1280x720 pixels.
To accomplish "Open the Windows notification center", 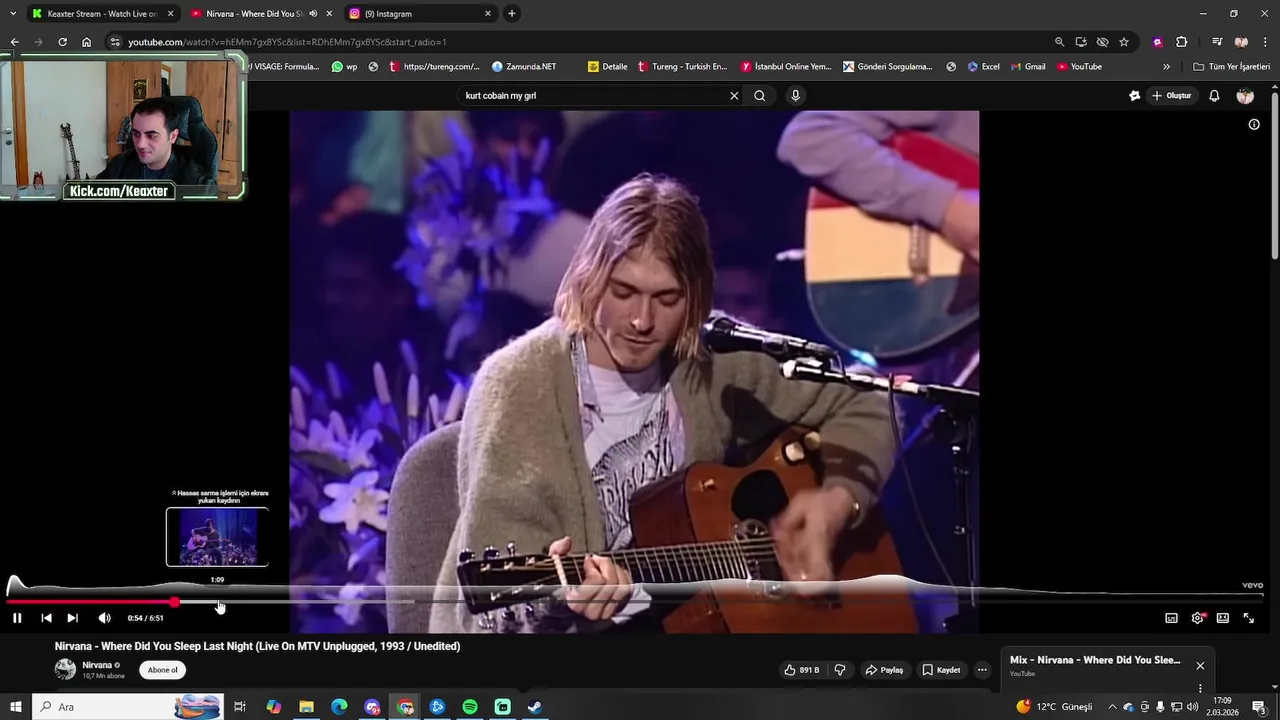I will [x=1259, y=707].
